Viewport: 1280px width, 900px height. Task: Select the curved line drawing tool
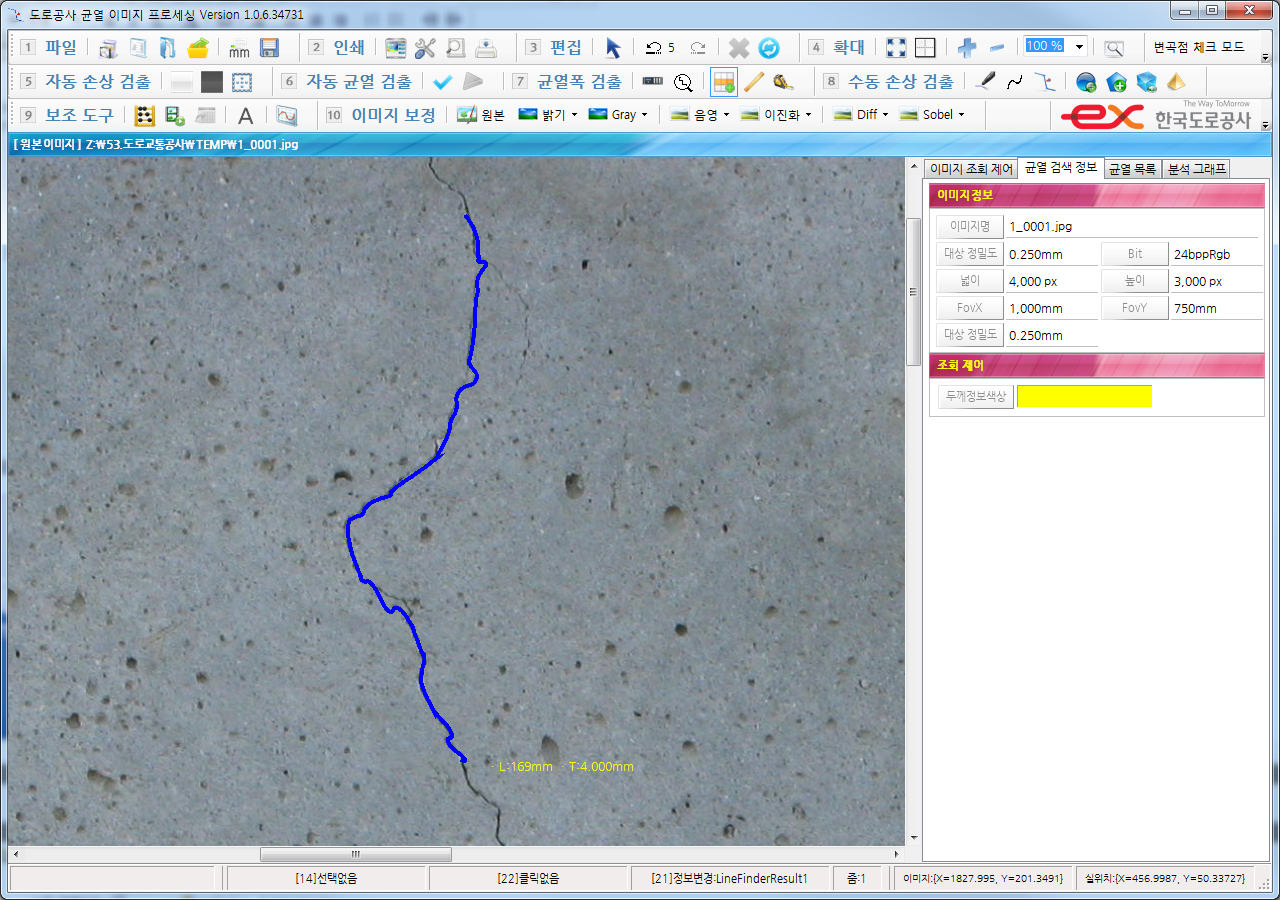point(1015,82)
